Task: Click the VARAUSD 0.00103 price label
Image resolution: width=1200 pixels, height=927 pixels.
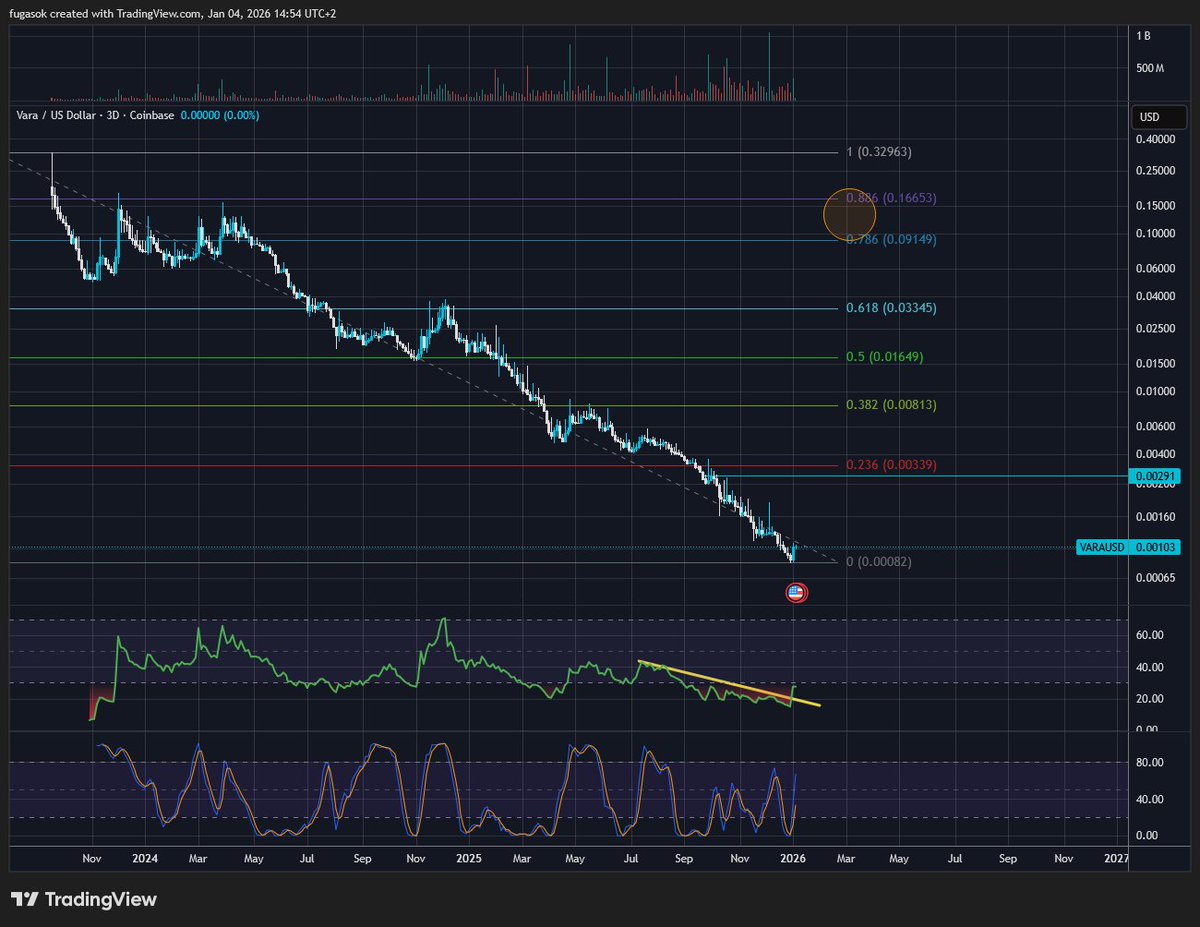Action: pyautogui.click(x=1127, y=547)
